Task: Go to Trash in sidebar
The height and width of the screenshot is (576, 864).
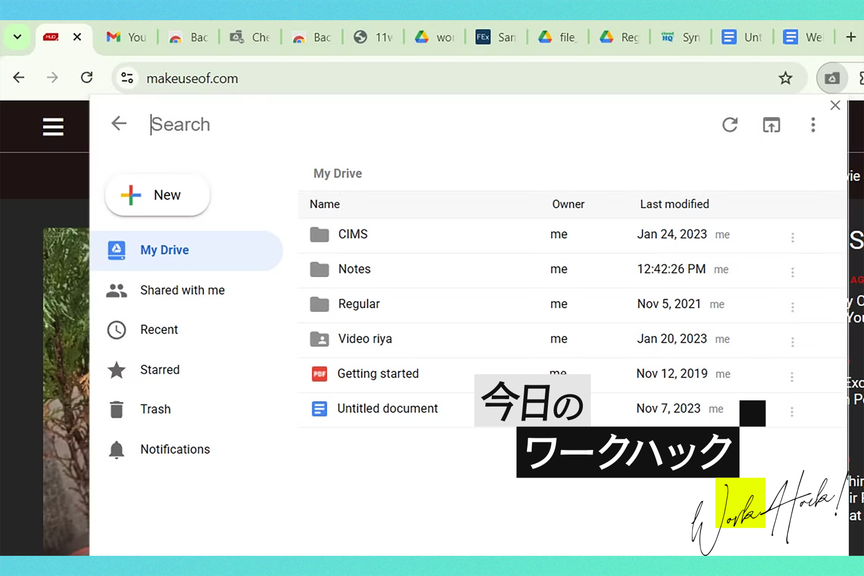Action: point(155,409)
